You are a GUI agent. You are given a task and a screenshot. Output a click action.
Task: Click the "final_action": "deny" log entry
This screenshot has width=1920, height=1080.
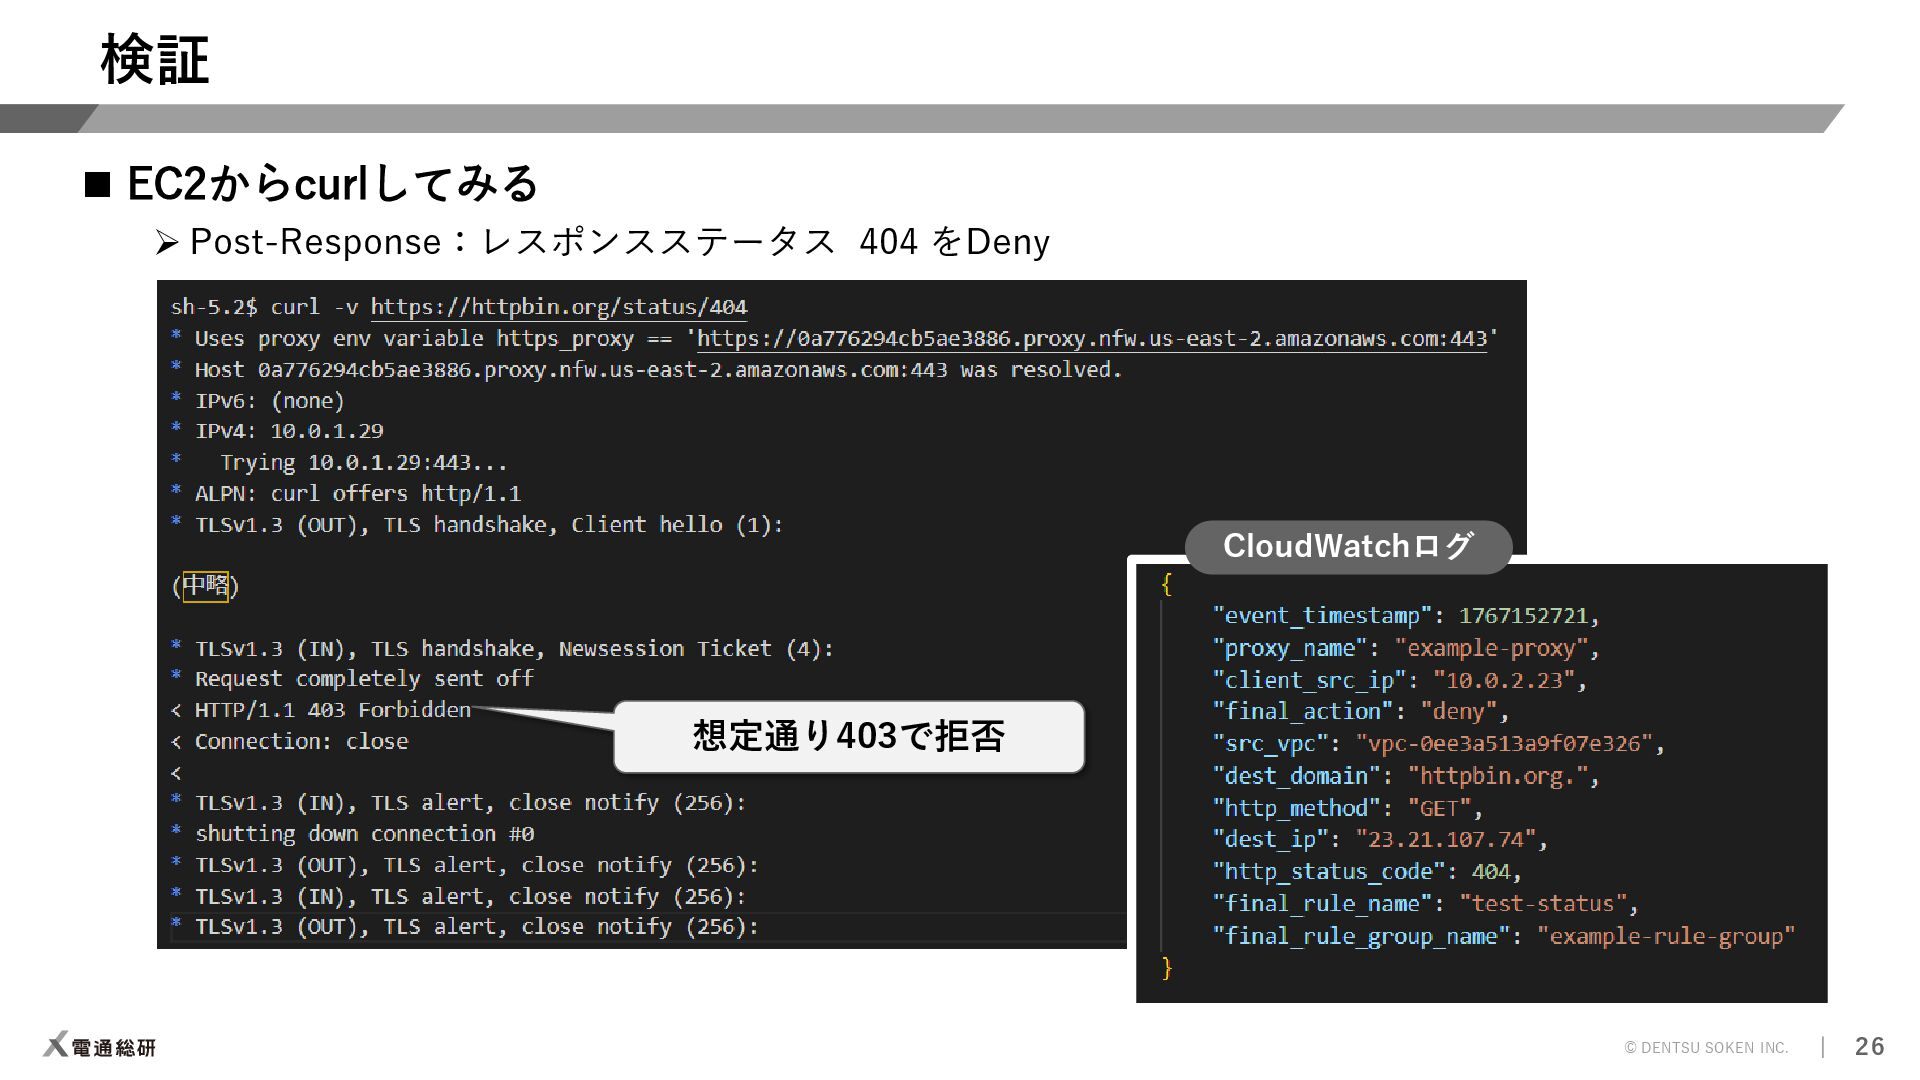tap(1359, 711)
